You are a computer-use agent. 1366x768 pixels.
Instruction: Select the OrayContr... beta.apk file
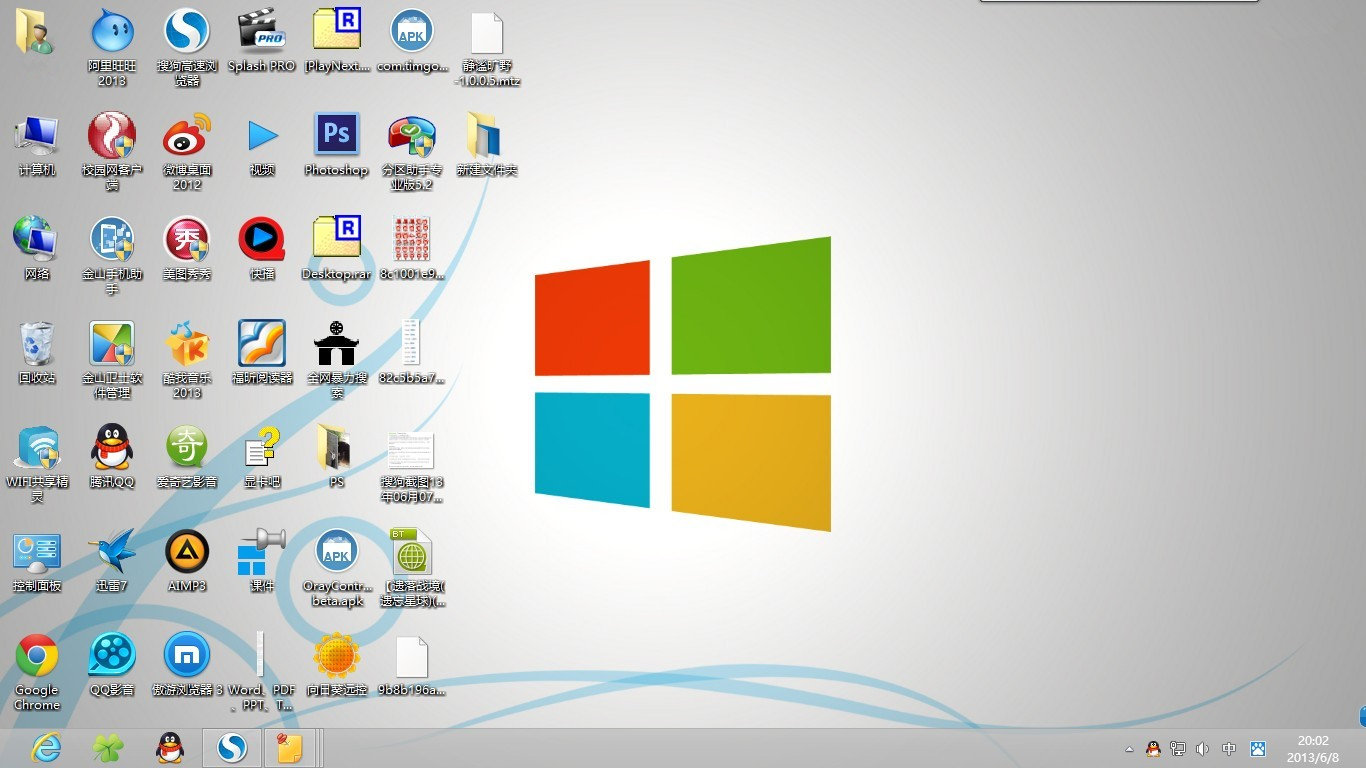pyautogui.click(x=337, y=567)
